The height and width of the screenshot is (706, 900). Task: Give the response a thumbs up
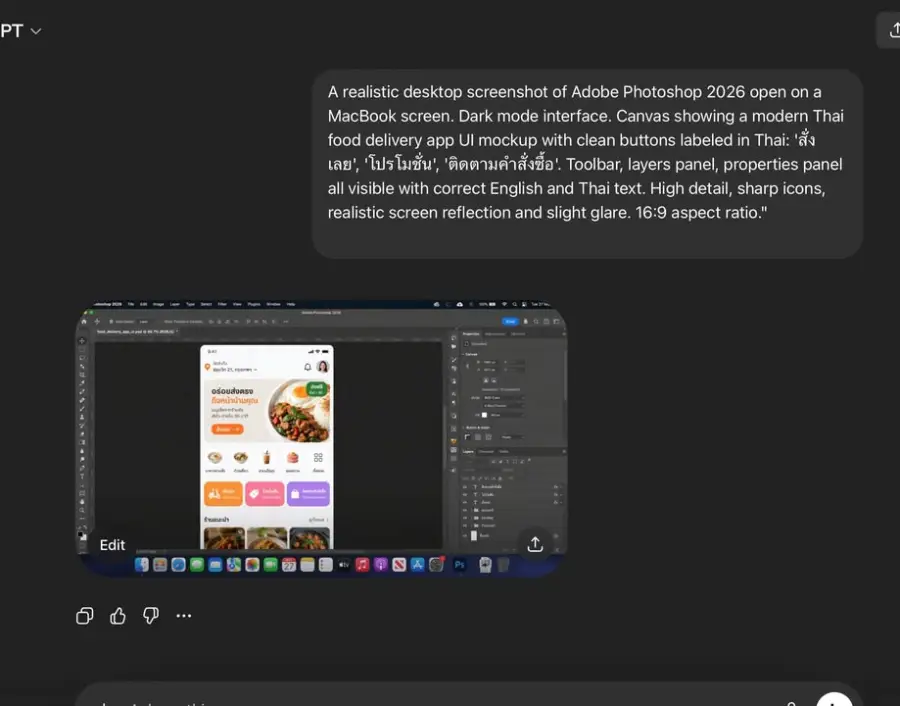[118, 616]
